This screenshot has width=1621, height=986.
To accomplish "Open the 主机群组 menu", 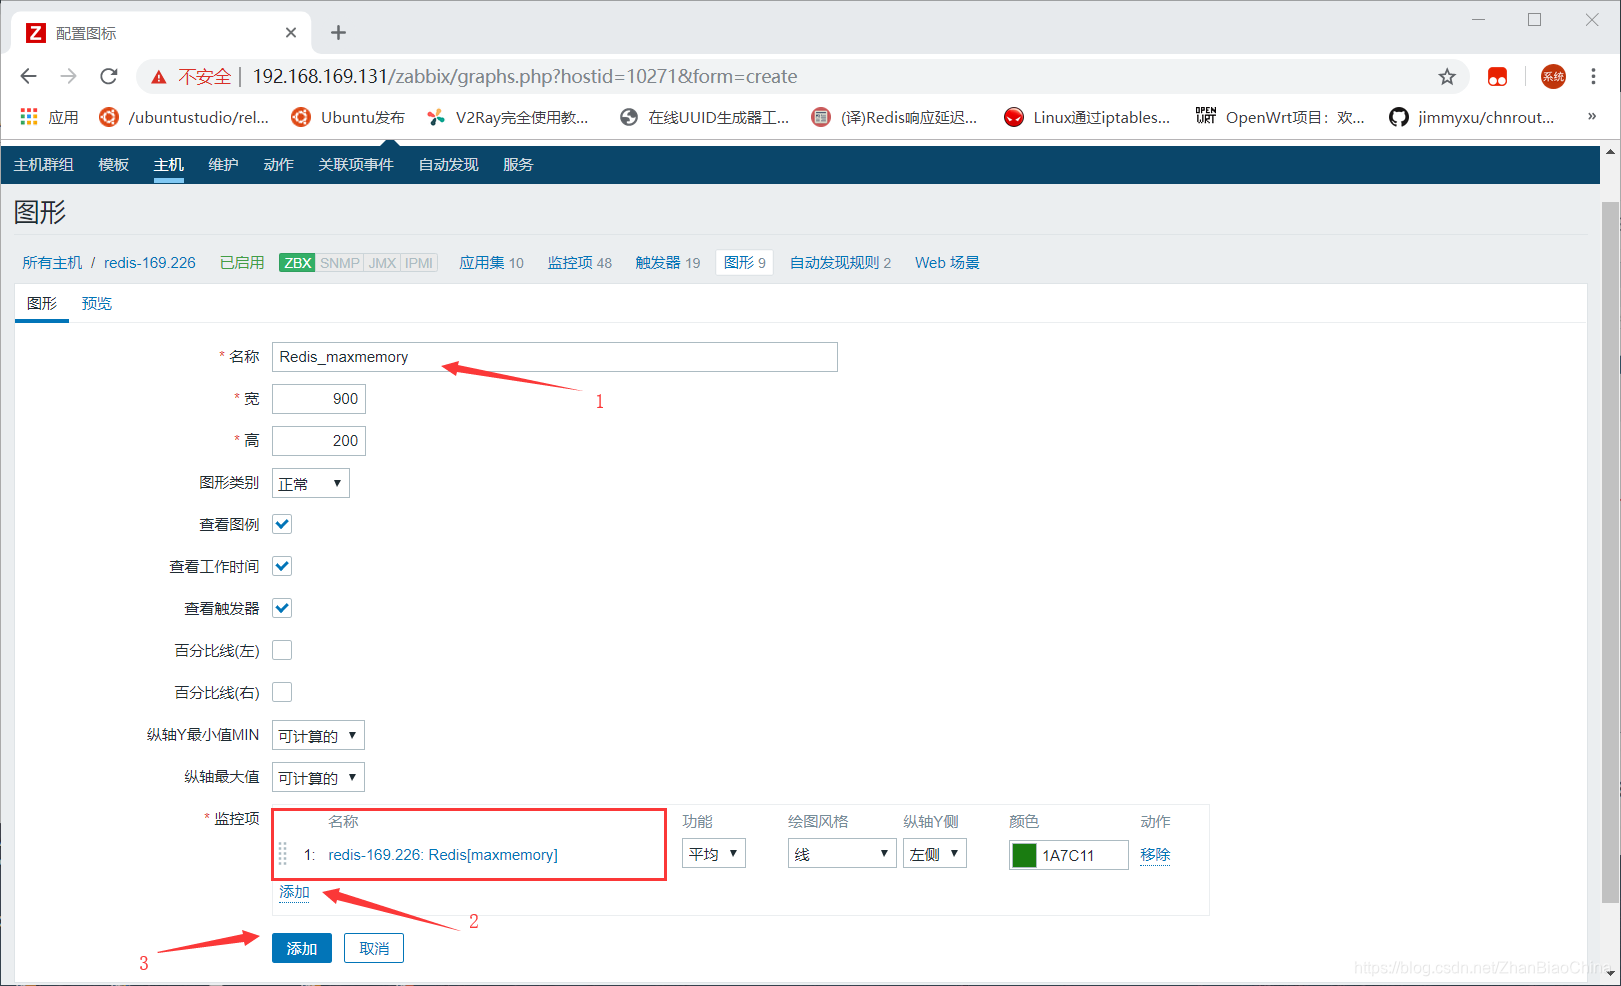I will click(44, 165).
